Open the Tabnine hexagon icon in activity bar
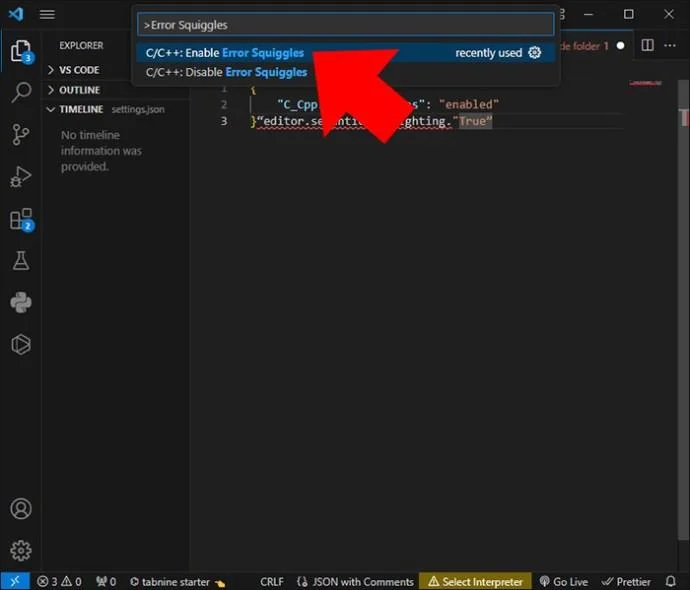 click(x=21, y=344)
